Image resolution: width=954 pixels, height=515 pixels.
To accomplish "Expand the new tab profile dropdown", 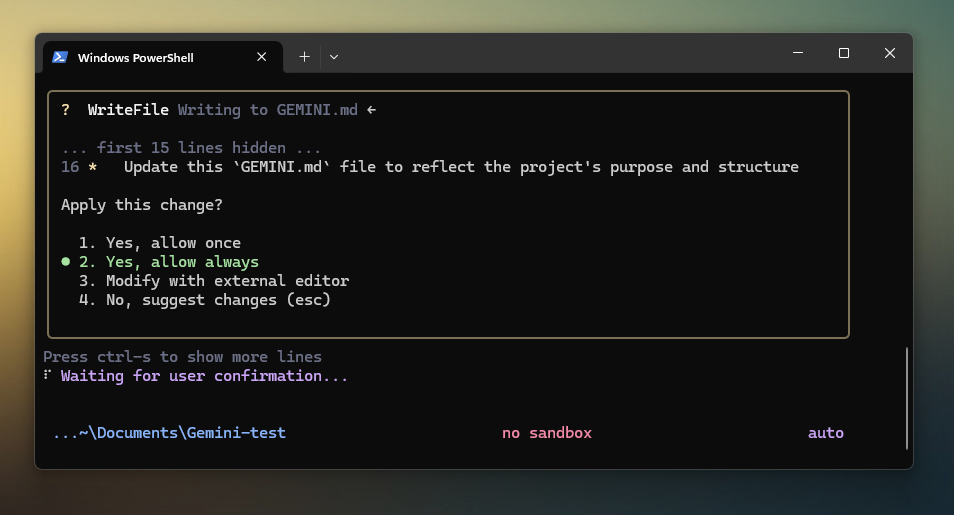I will tap(333, 57).
